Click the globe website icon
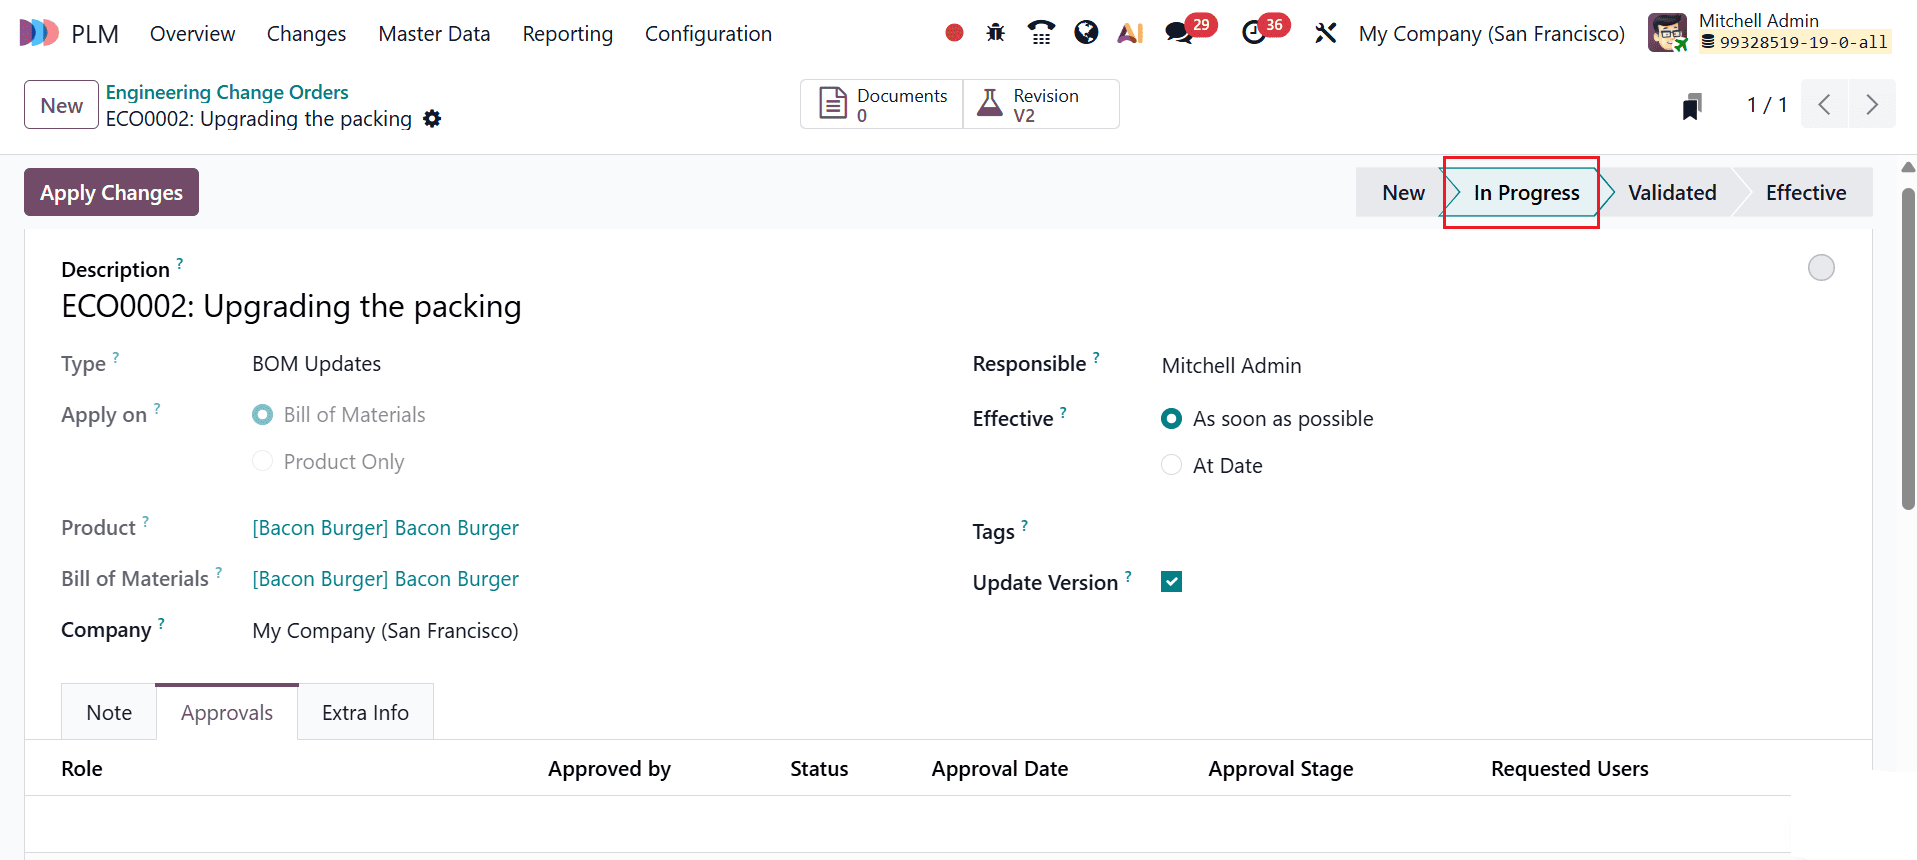 pyautogui.click(x=1086, y=33)
